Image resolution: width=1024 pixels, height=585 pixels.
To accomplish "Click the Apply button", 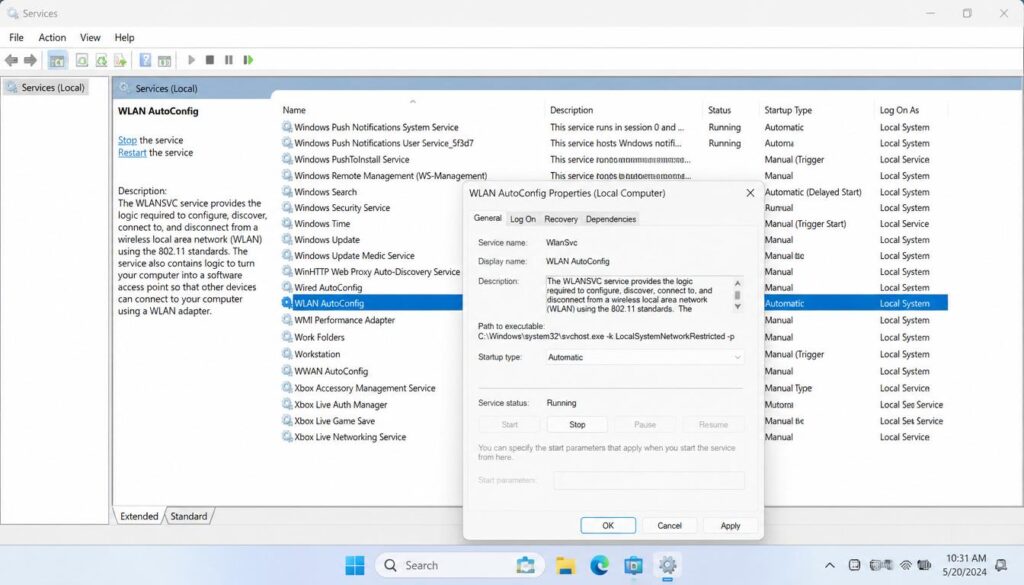I will pos(730,526).
